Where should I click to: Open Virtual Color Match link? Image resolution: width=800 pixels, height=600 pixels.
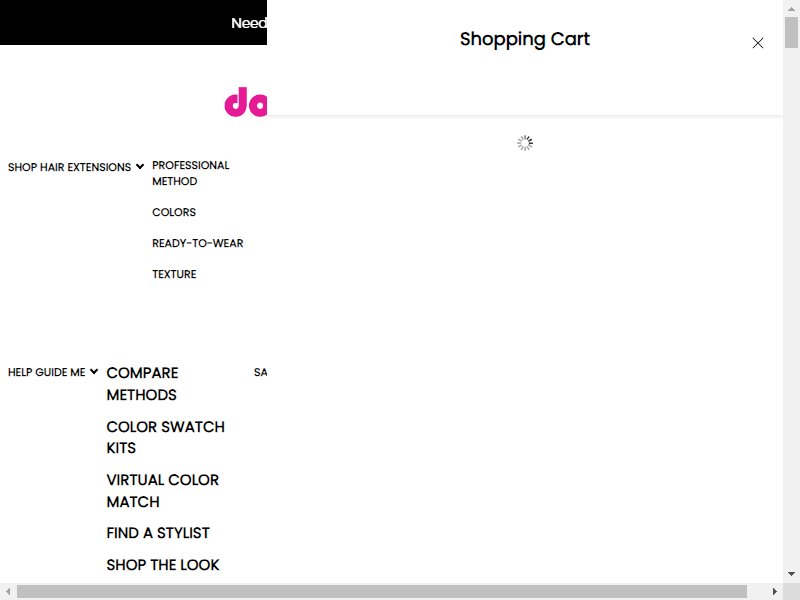(162, 491)
